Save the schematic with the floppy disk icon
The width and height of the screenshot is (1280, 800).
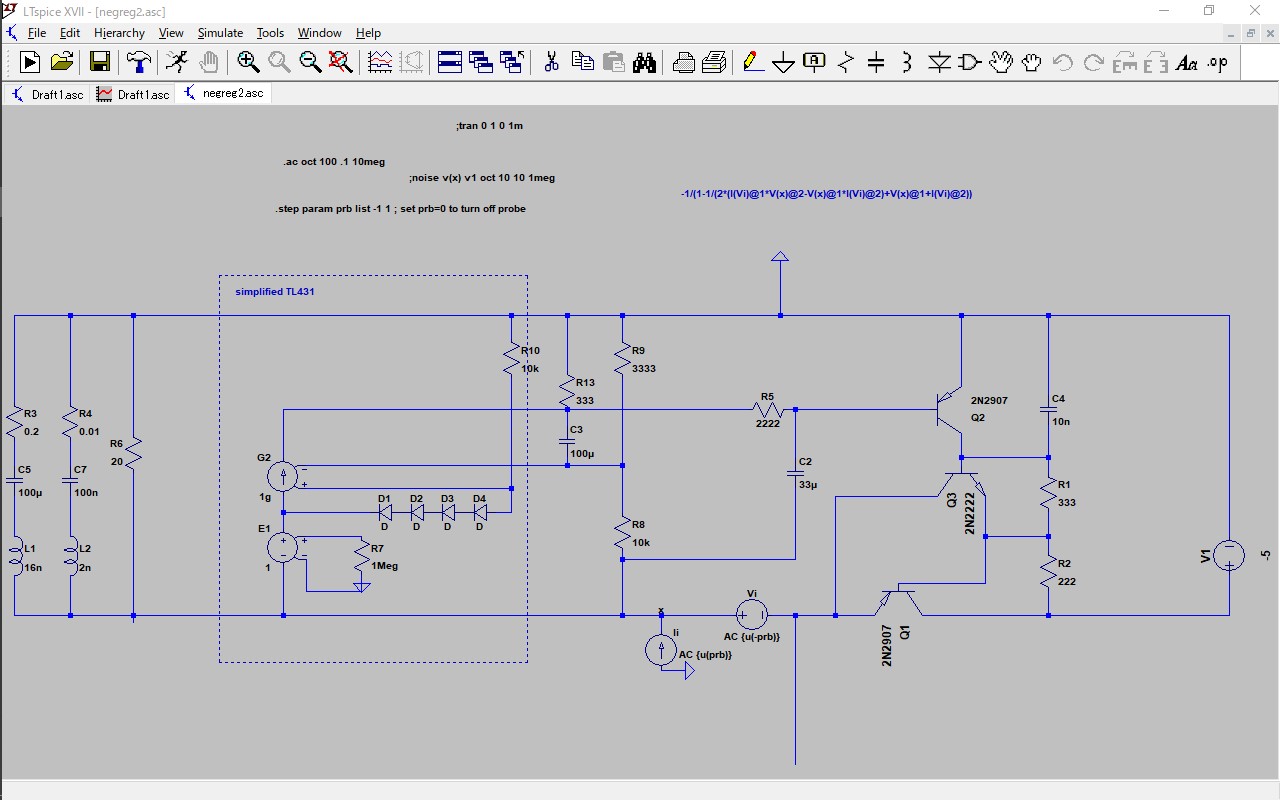[99, 62]
